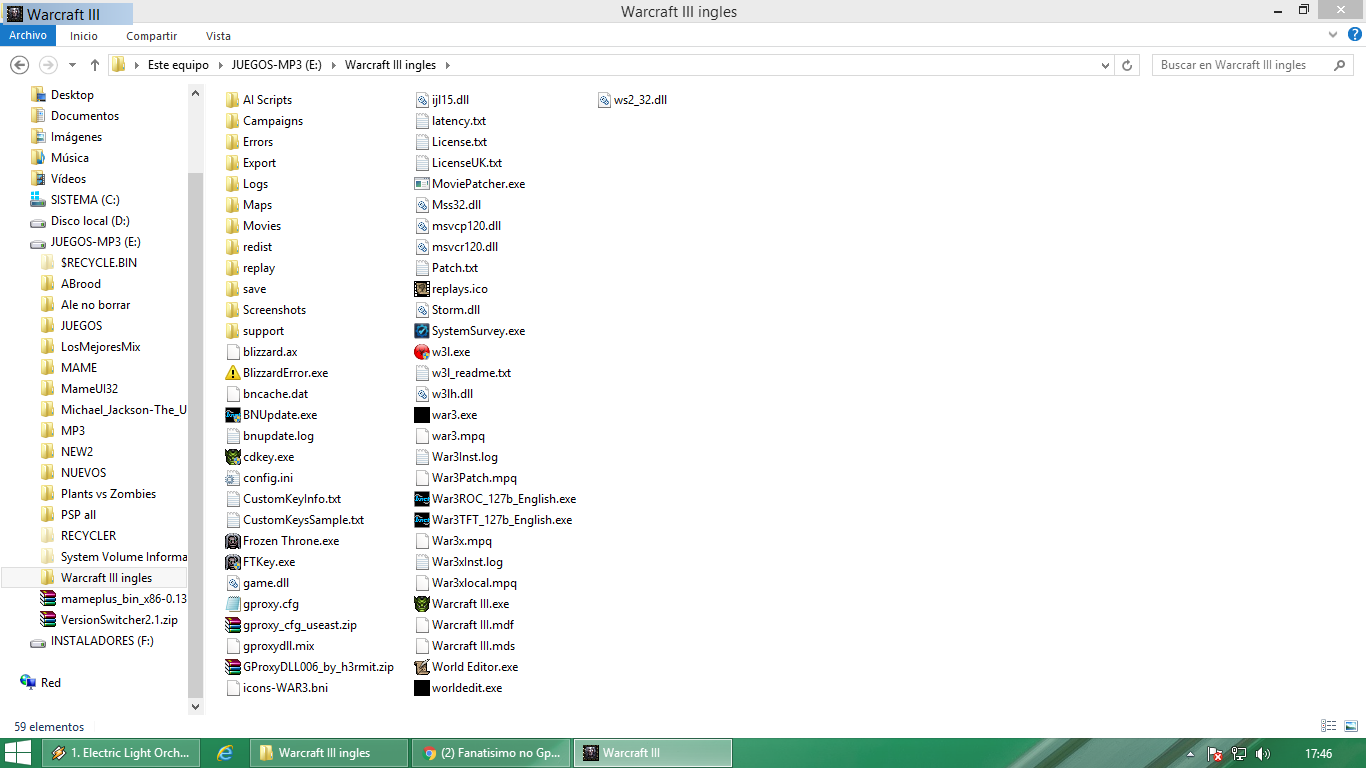Image resolution: width=1366 pixels, height=768 pixels.
Task: Select the War3TFT_127b_English.exe icon
Action: [x=422, y=520]
